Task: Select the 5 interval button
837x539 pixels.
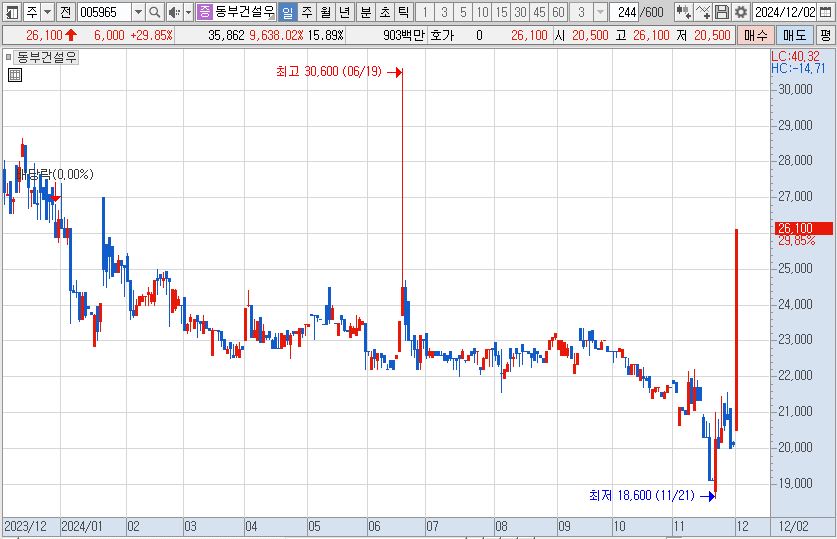Action: [x=463, y=12]
